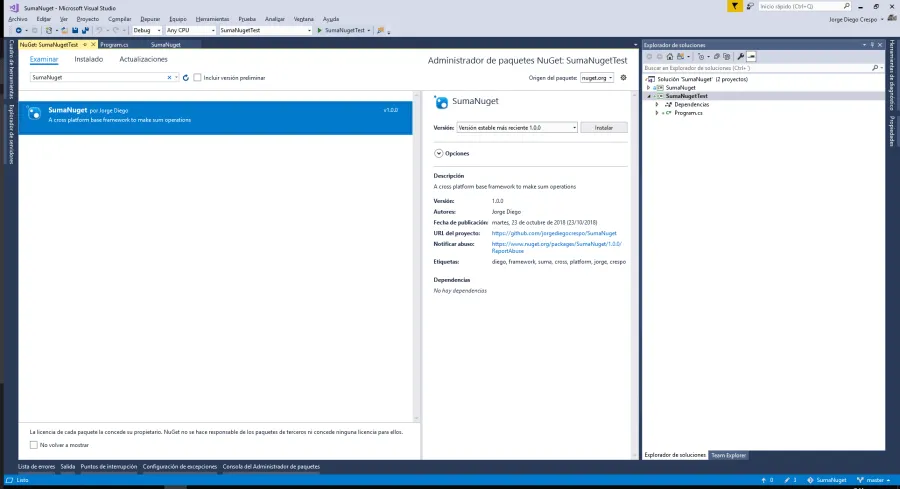Open the Compilar menu

(119, 19)
